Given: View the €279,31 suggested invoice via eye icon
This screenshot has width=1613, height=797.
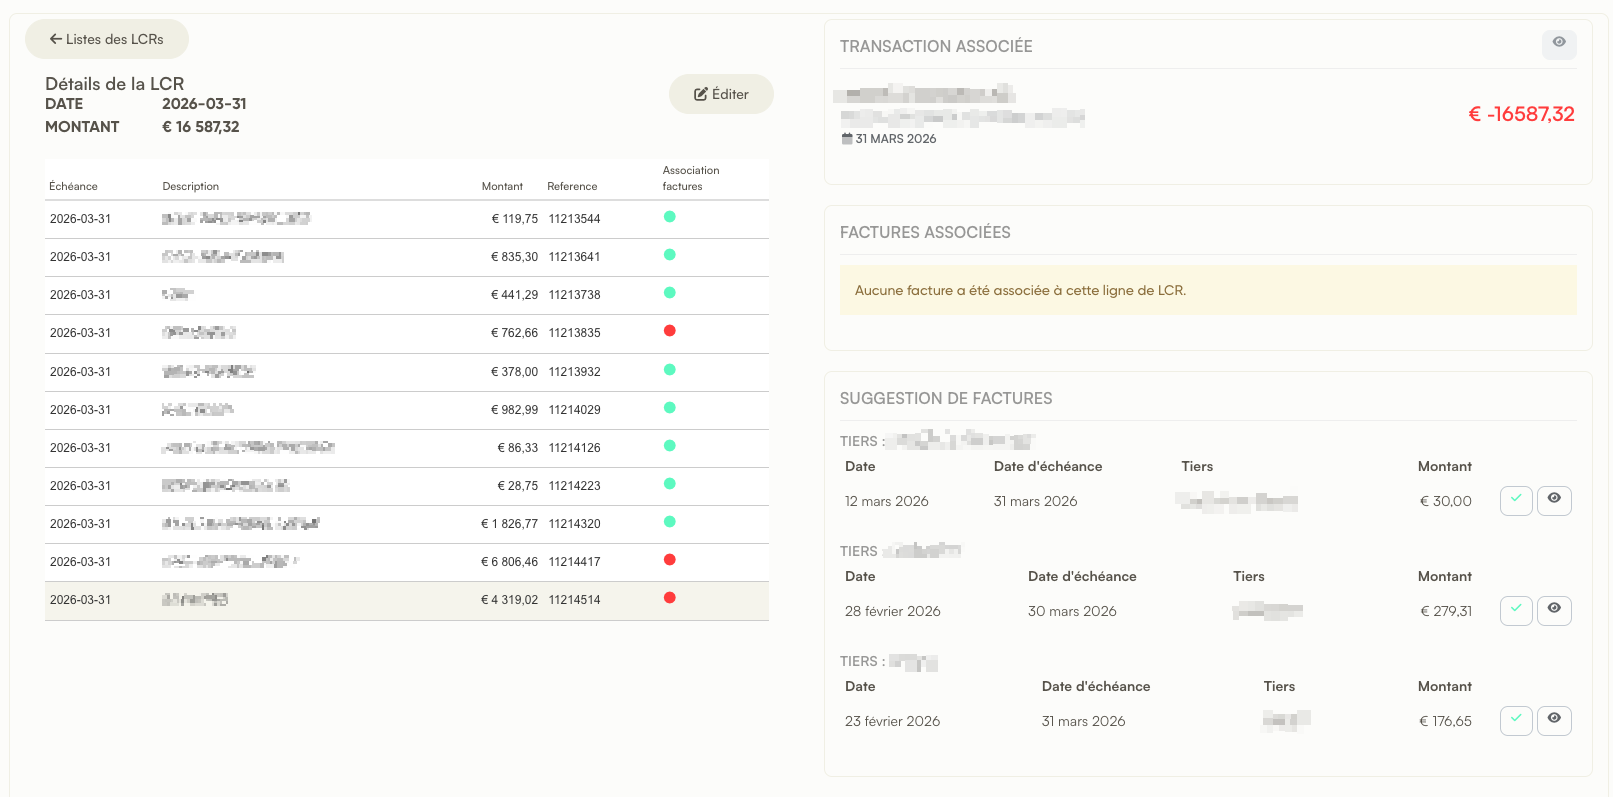Looking at the screenshot, I should 1554,610.
